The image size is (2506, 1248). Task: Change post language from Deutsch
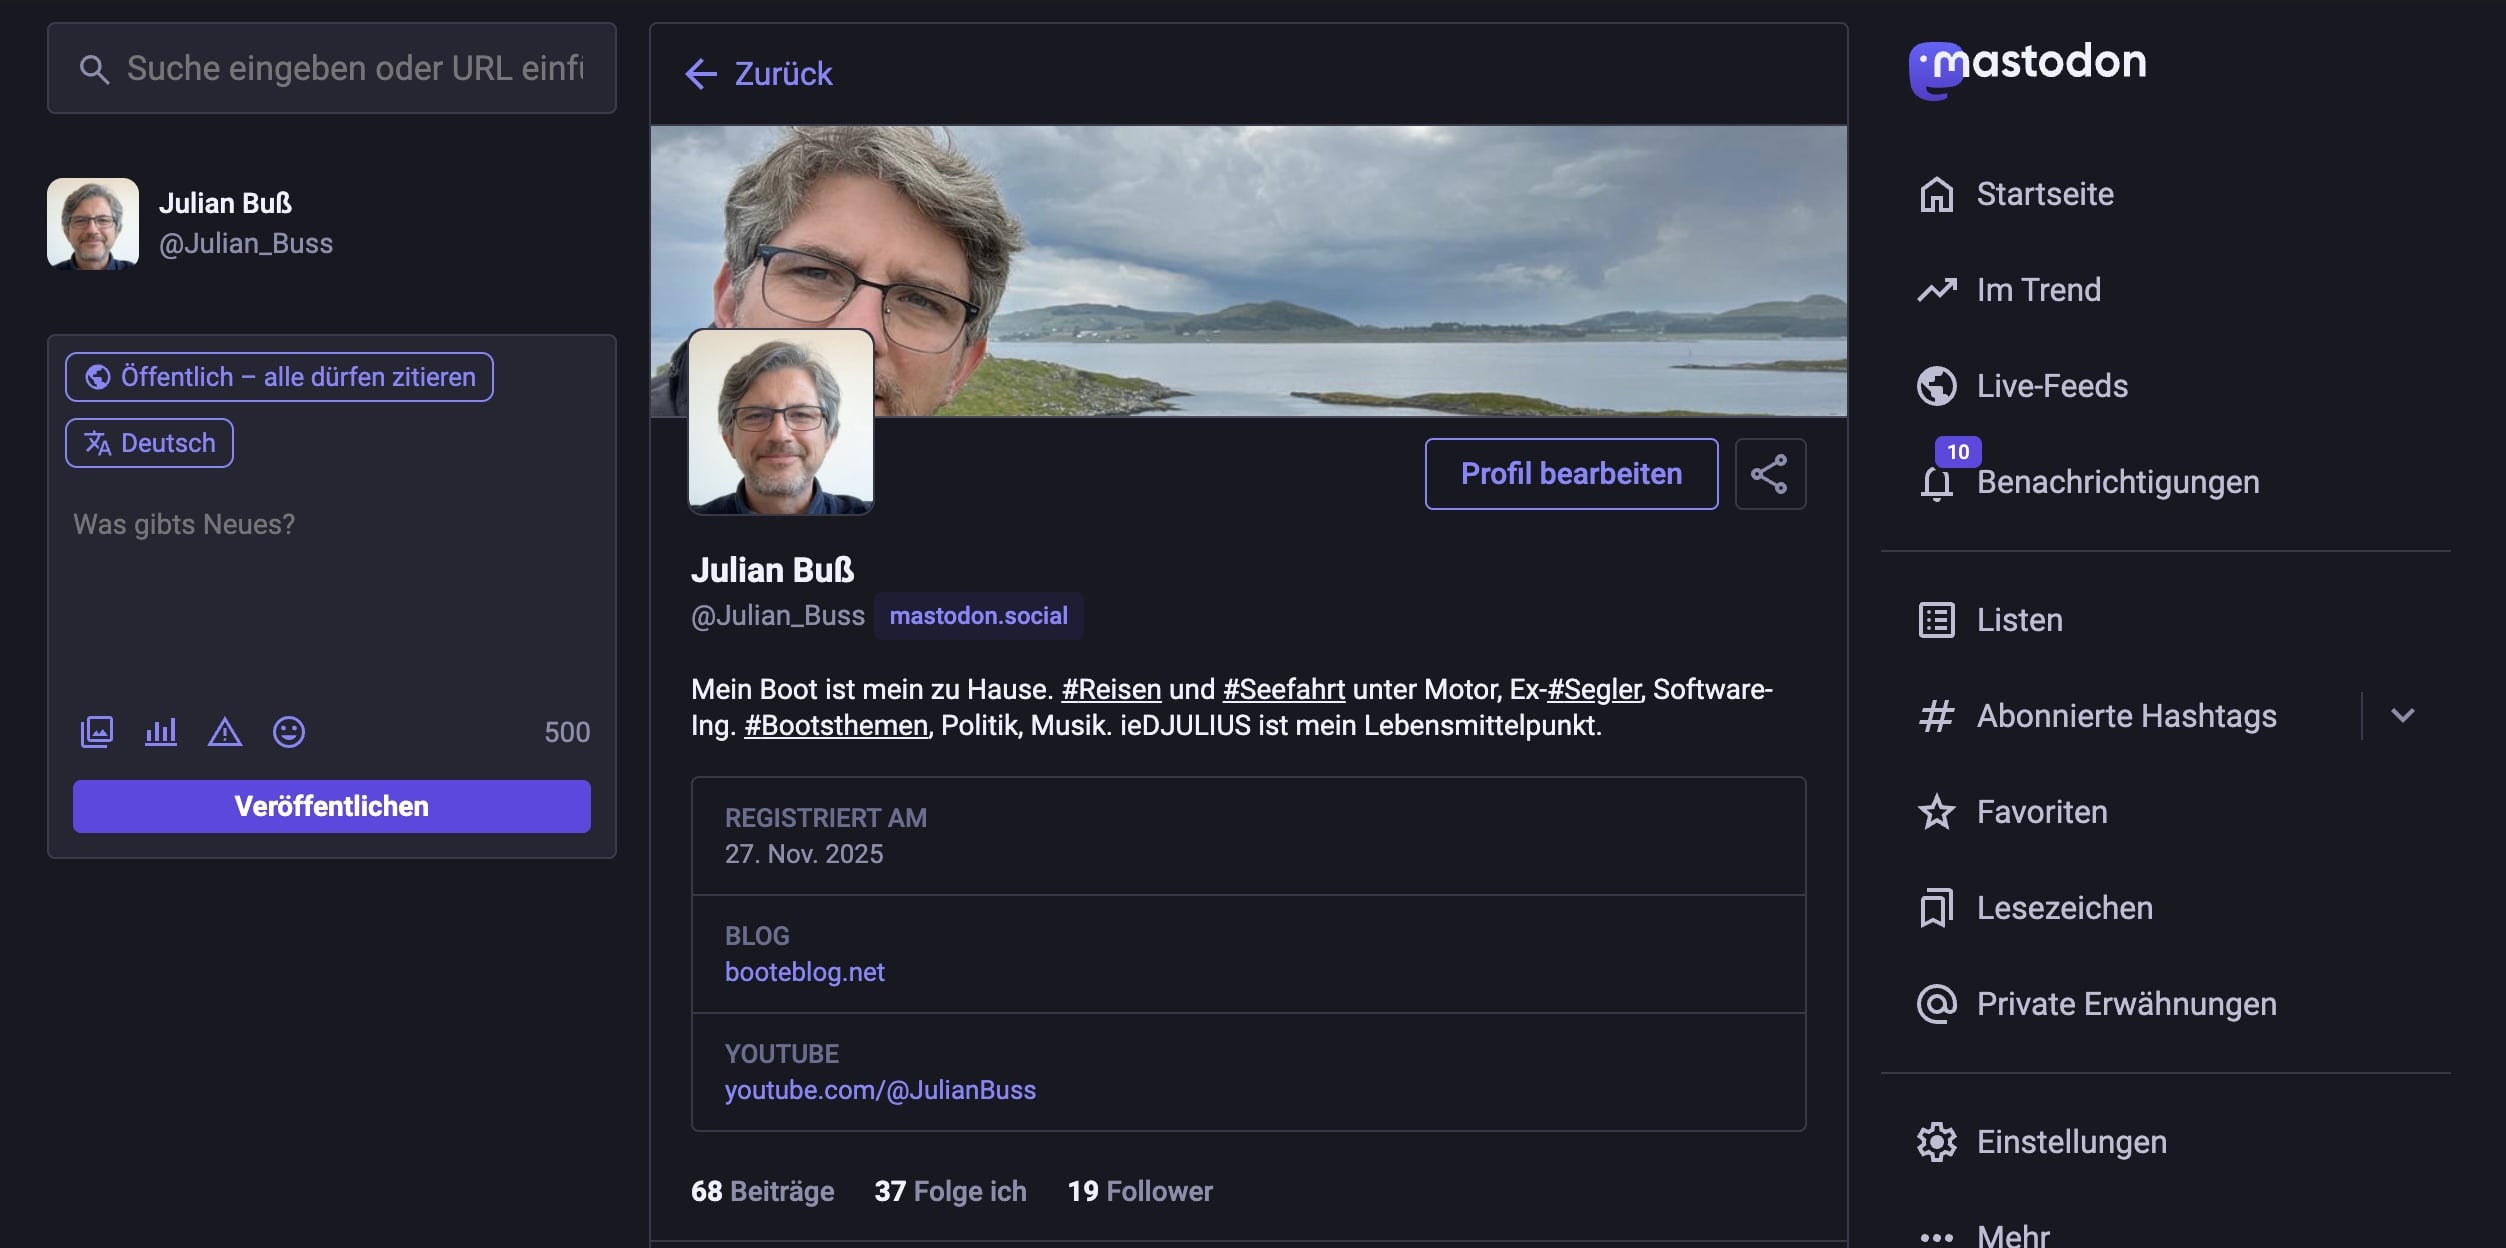149,443
